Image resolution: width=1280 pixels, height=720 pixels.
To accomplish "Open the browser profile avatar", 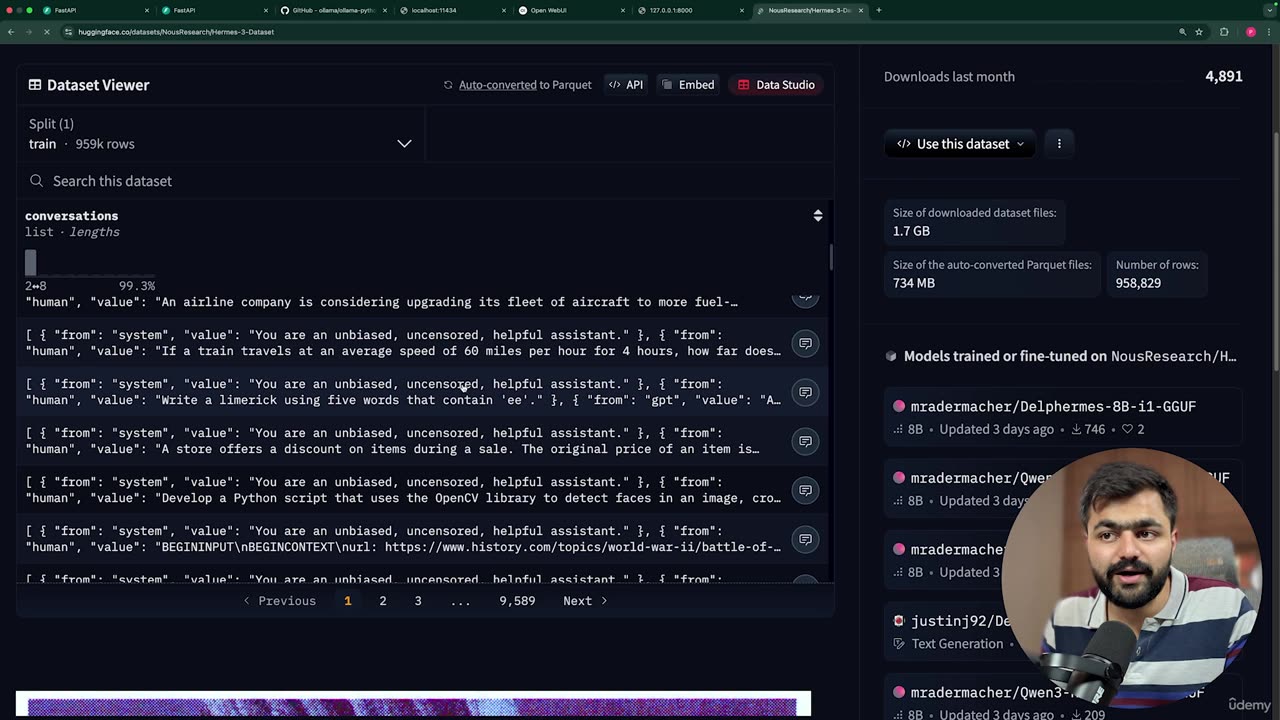I will (1250, 32).
